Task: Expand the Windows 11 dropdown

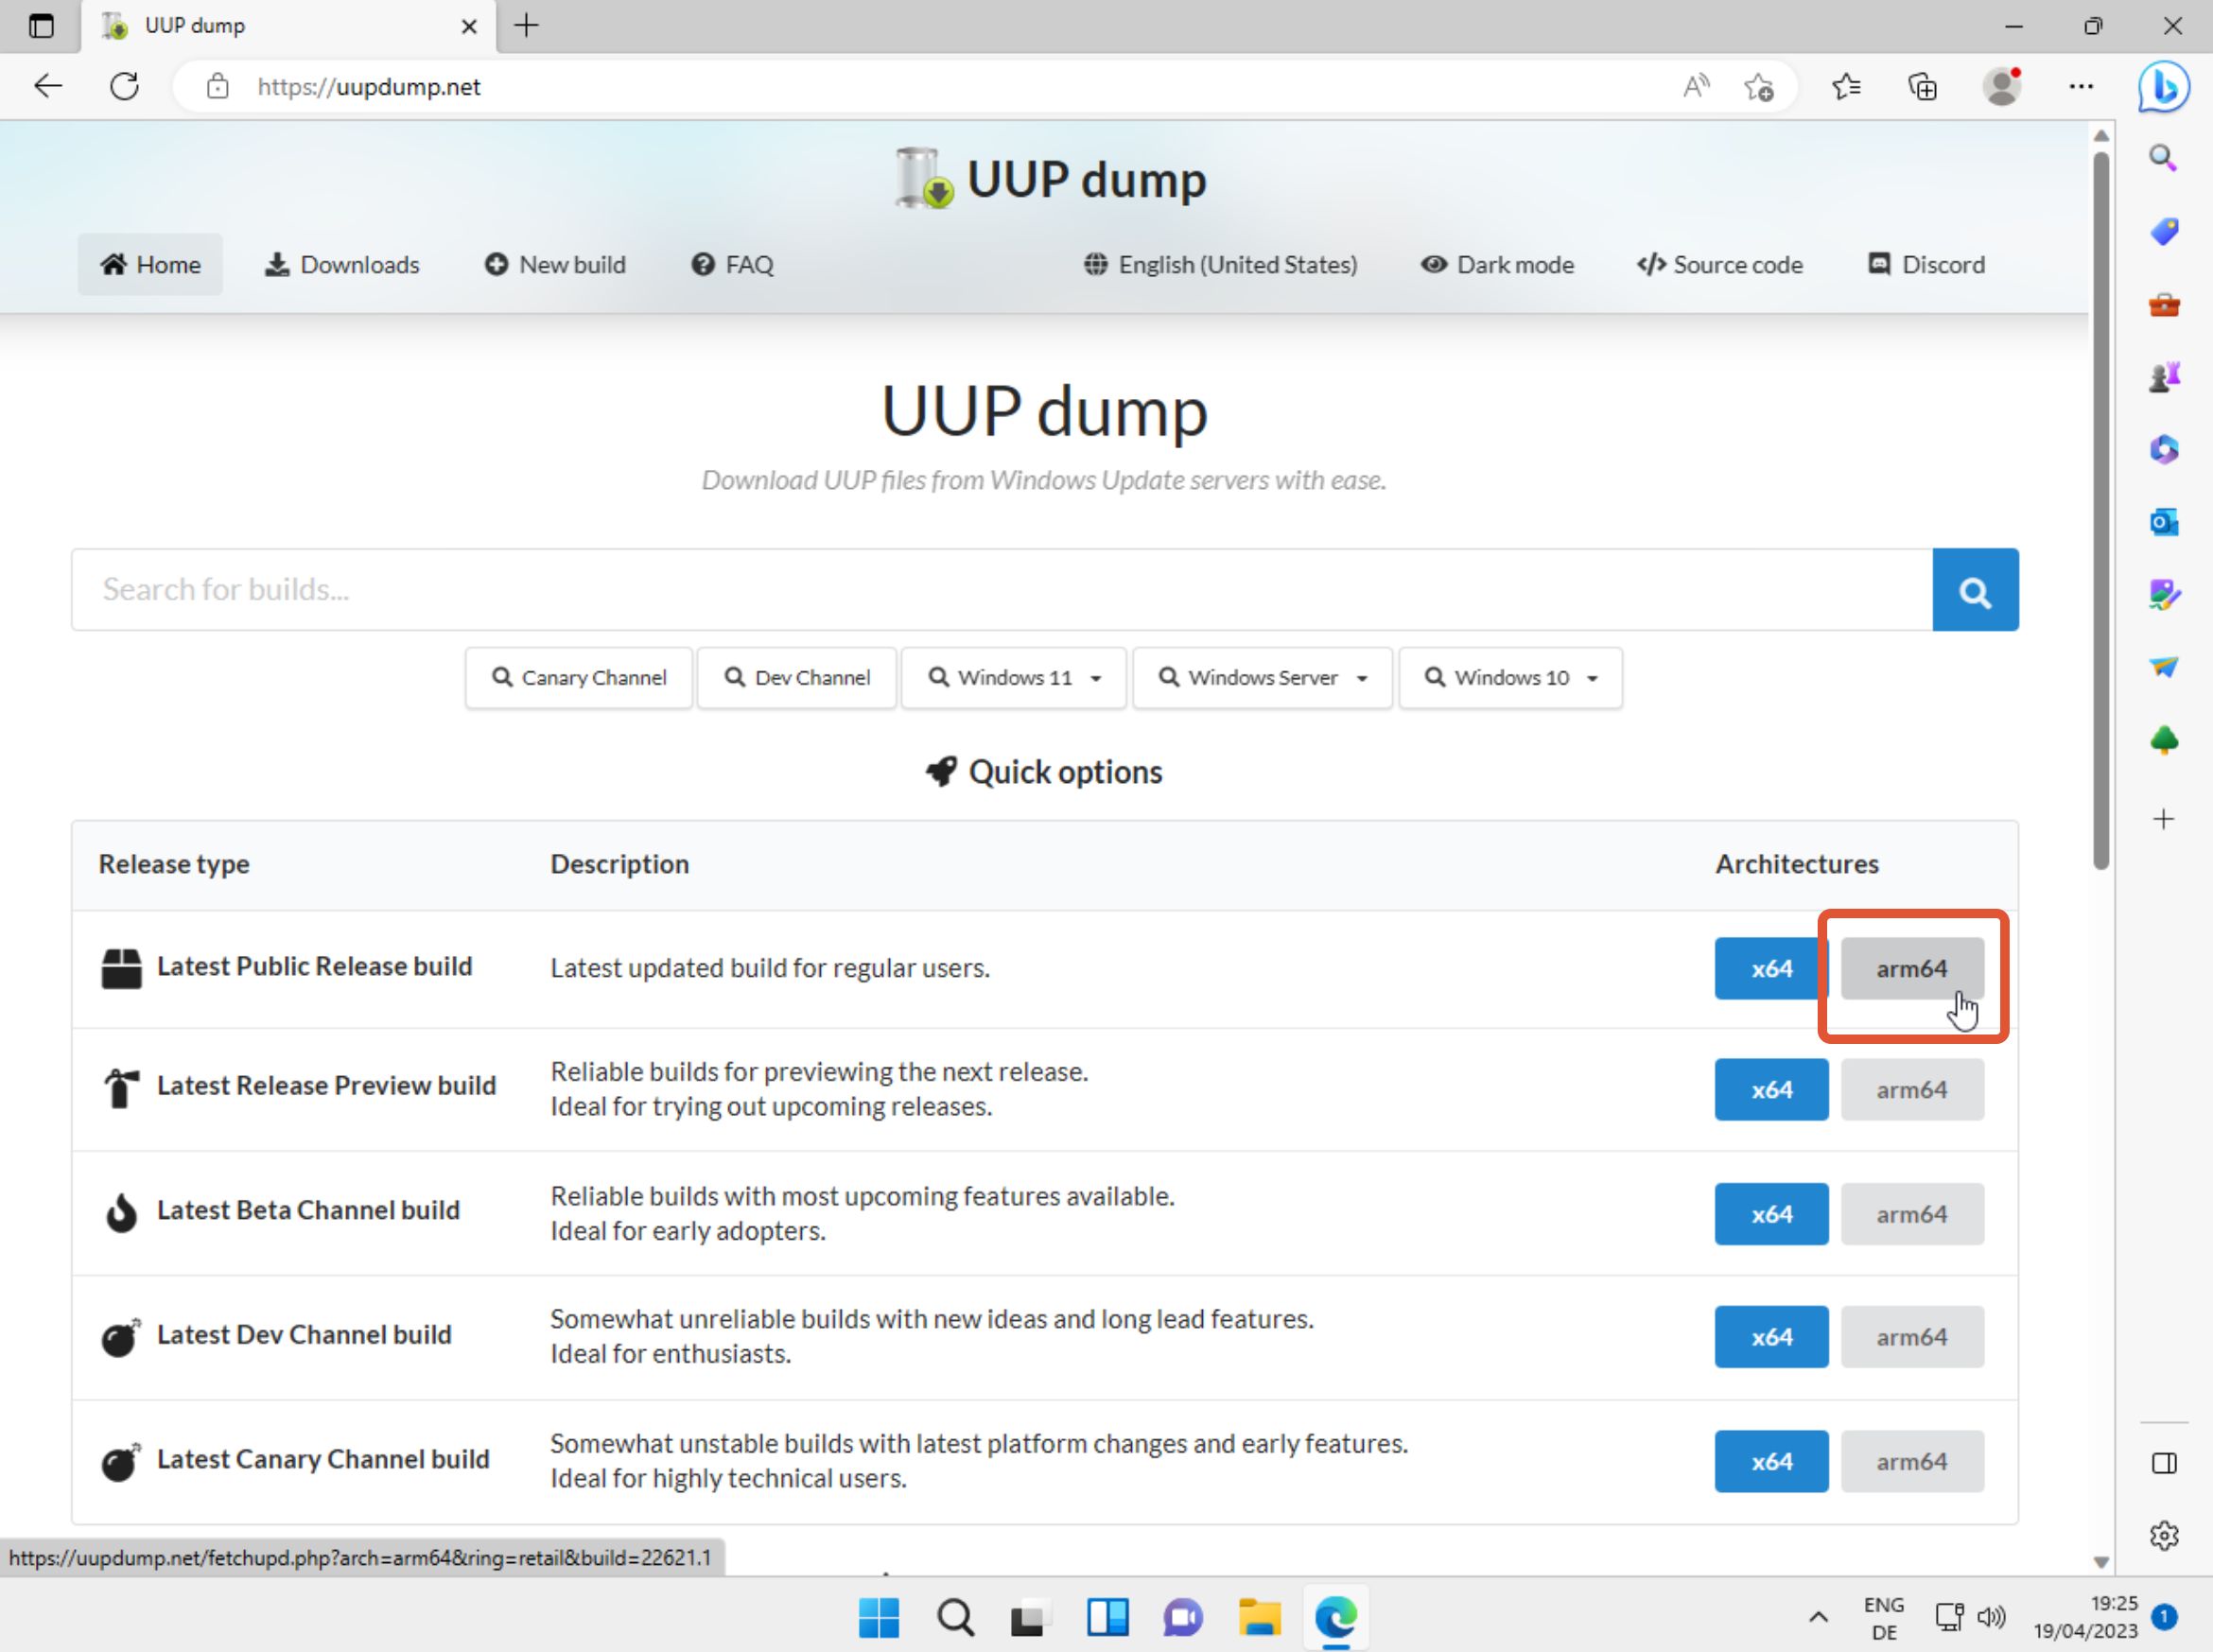Action: [x=1014, y=678]
